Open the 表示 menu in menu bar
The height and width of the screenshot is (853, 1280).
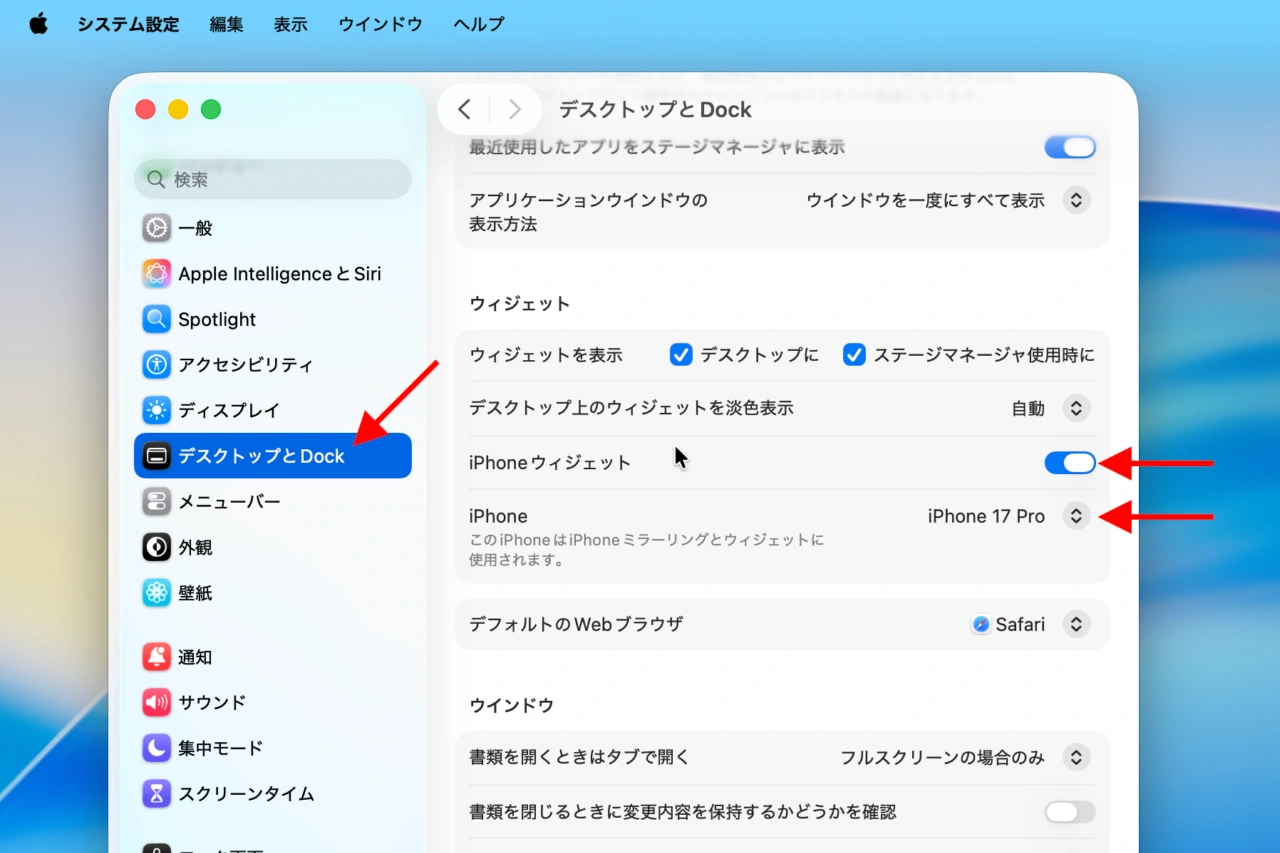click(x=290, y=24)
